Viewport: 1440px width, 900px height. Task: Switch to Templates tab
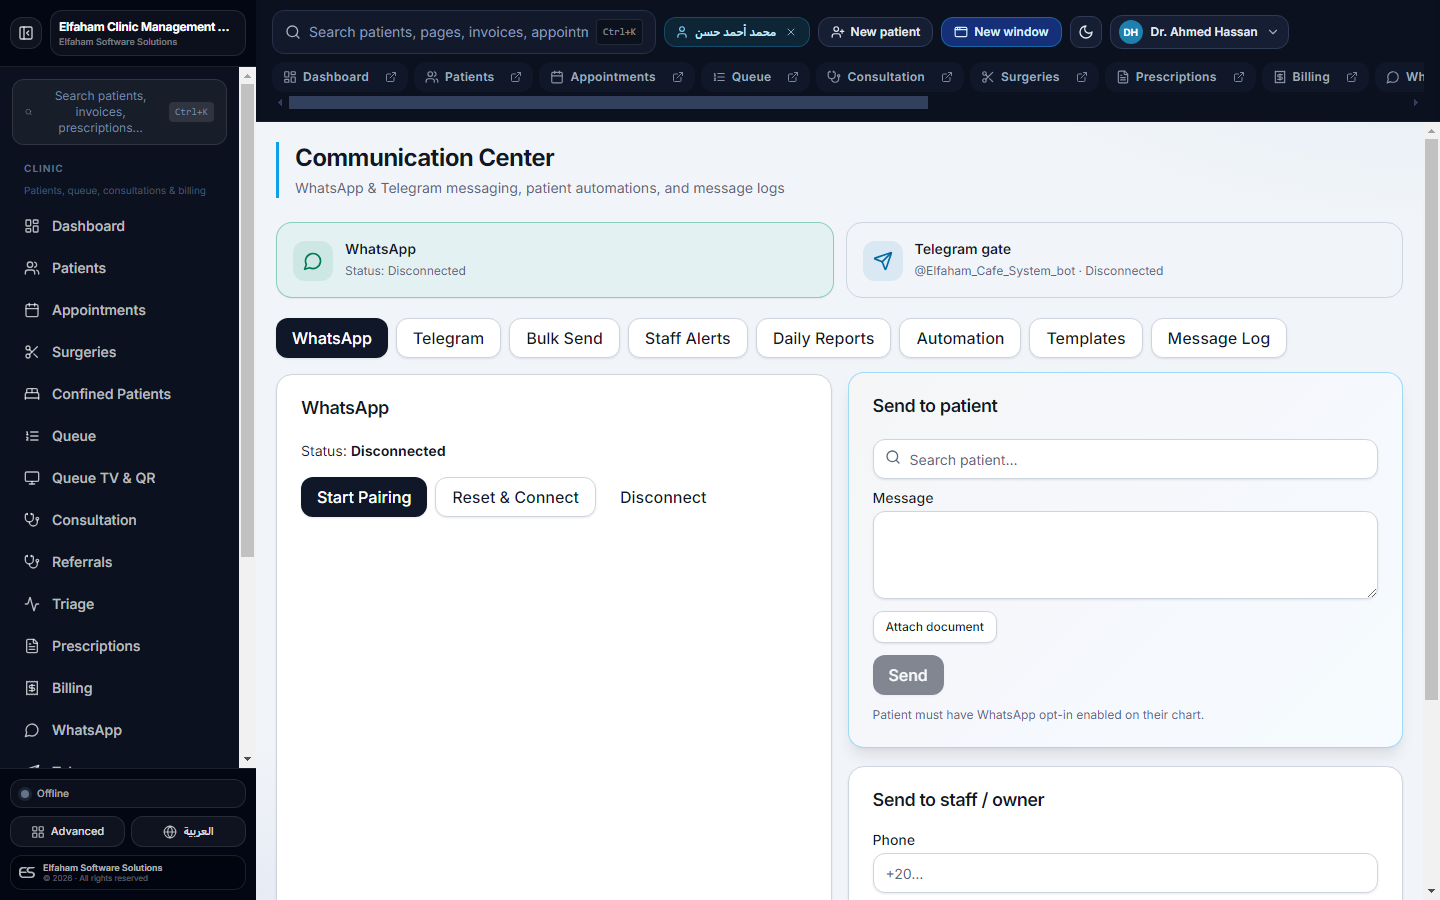pos(1086,338)
